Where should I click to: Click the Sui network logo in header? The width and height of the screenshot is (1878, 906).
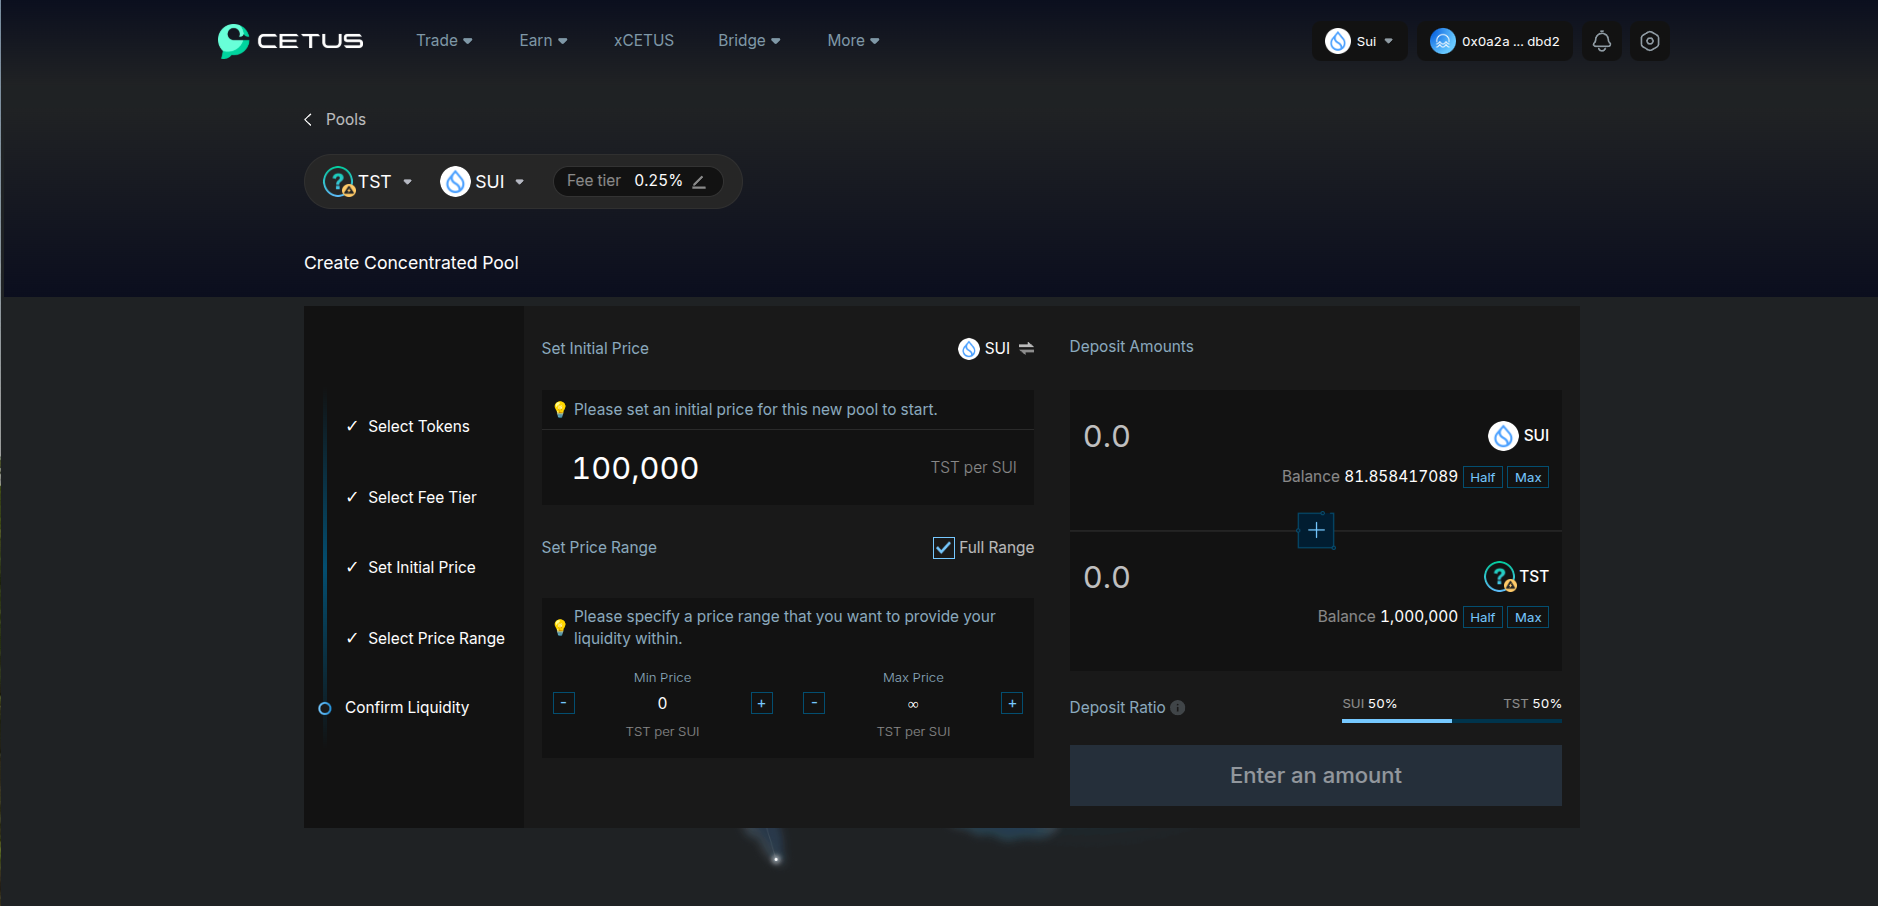pos(1337,41)
